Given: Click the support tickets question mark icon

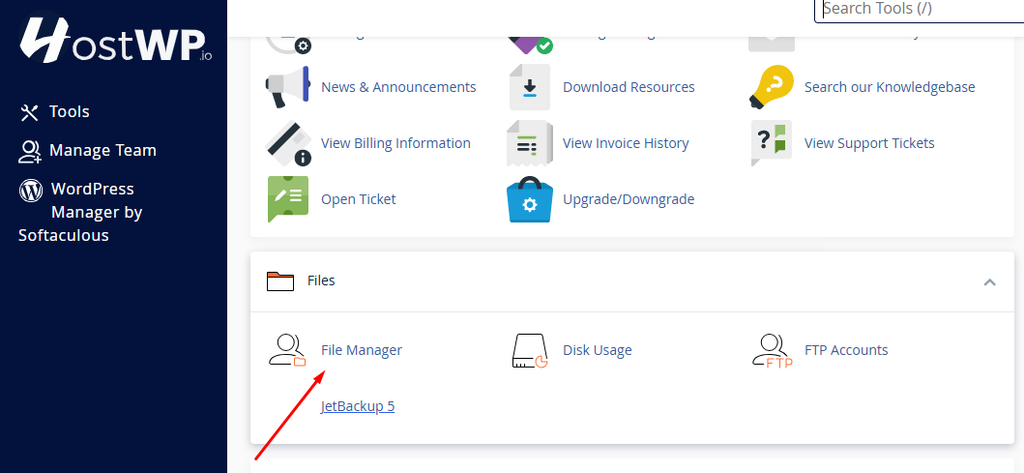Looking at the screenshot, I should (772, 143).
